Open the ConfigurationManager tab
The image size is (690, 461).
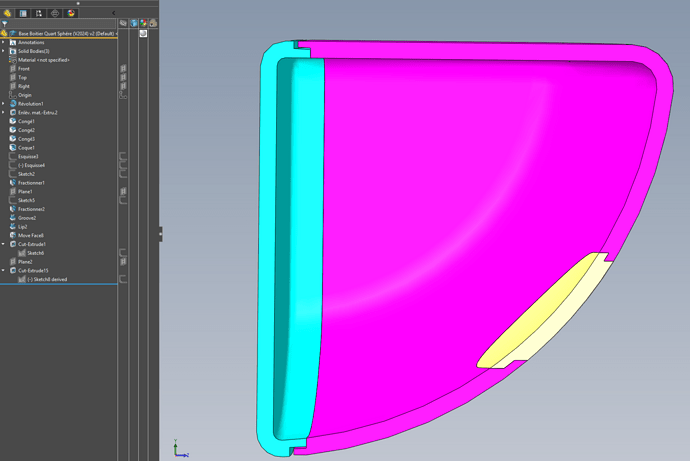pyautogui.click(x=39, y=13)
